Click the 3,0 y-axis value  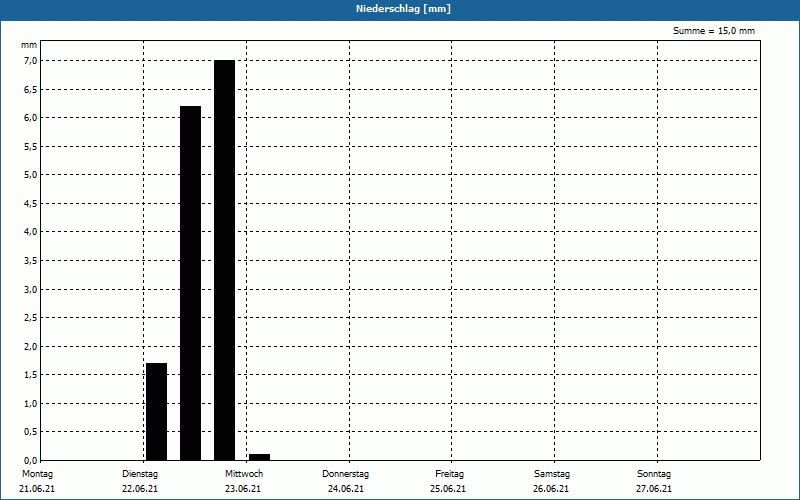coord(31,289)
